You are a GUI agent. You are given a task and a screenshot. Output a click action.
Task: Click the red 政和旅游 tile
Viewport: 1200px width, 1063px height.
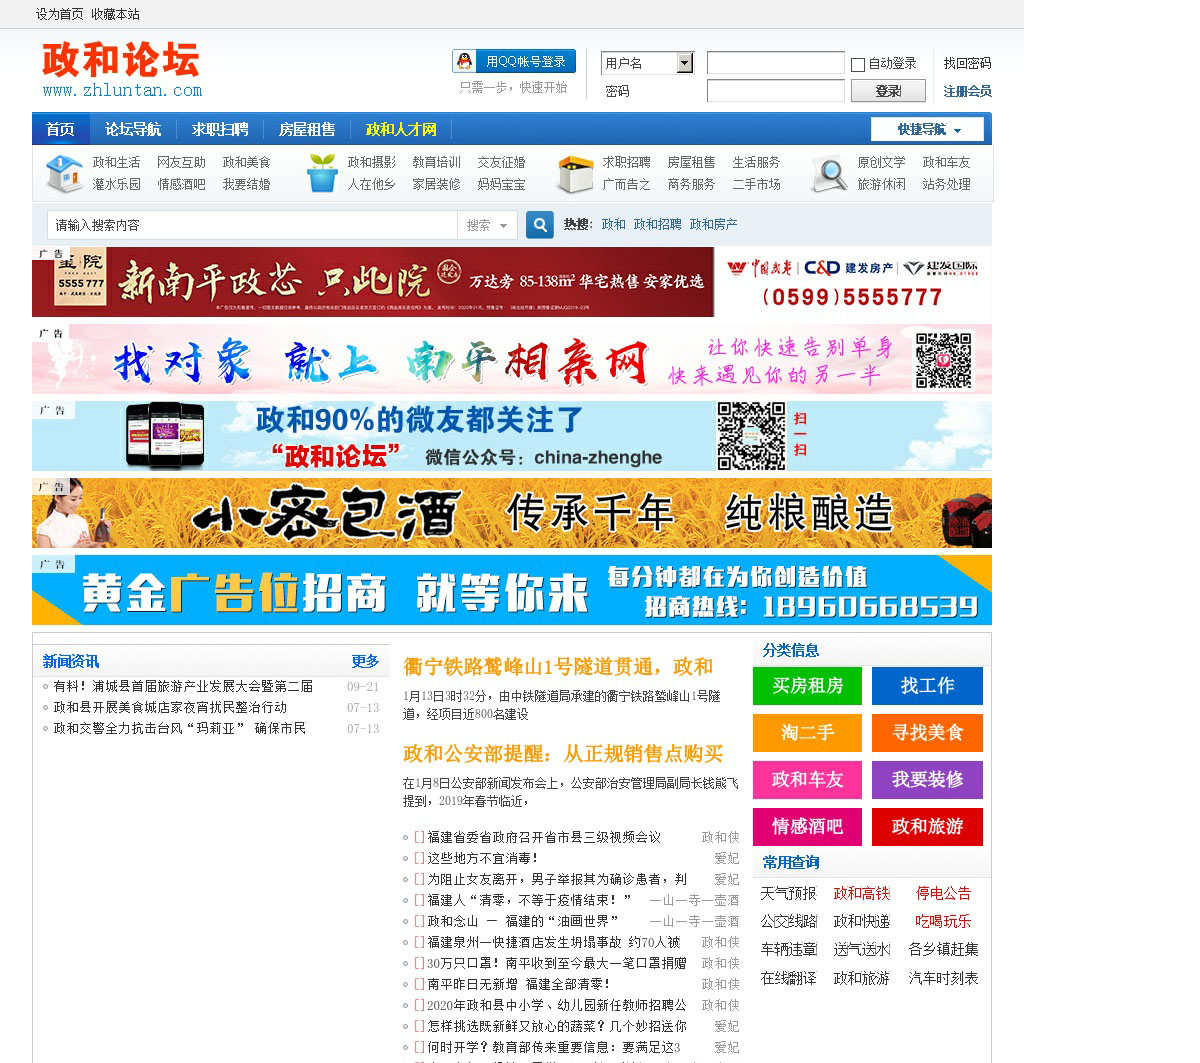[x=927, y=827]
